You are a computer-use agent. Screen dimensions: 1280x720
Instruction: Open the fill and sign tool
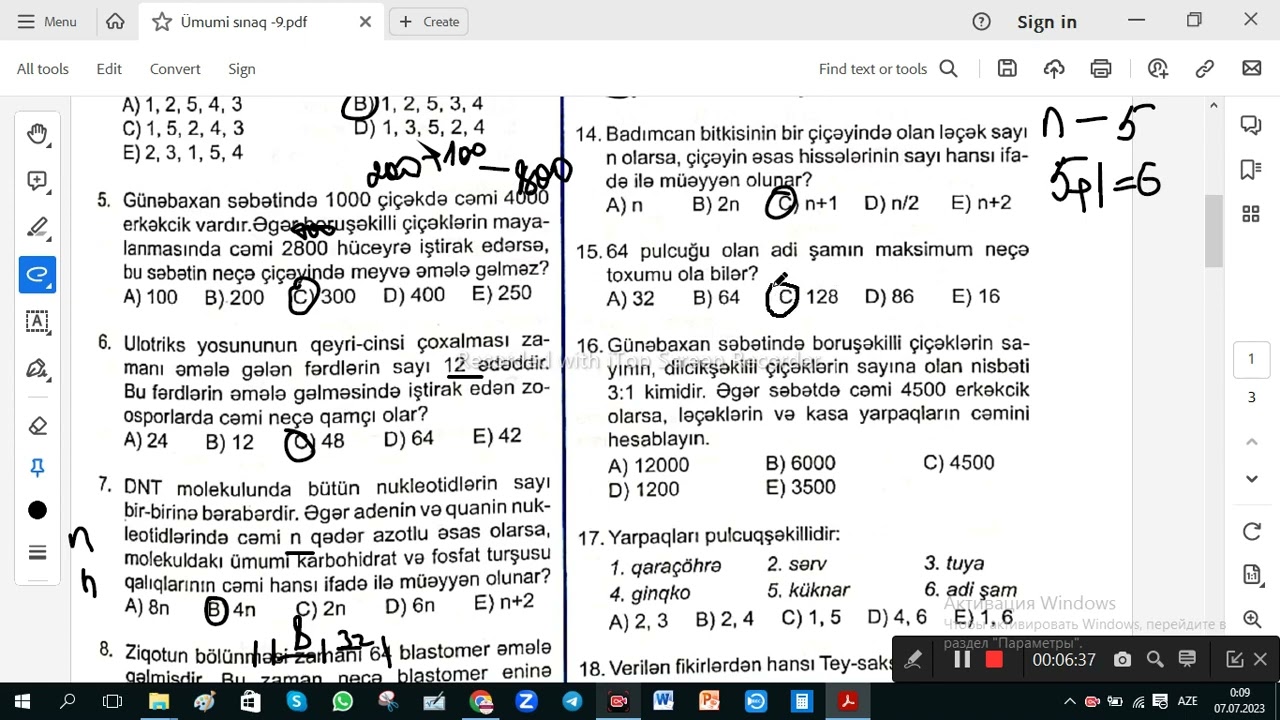[37, 368]
